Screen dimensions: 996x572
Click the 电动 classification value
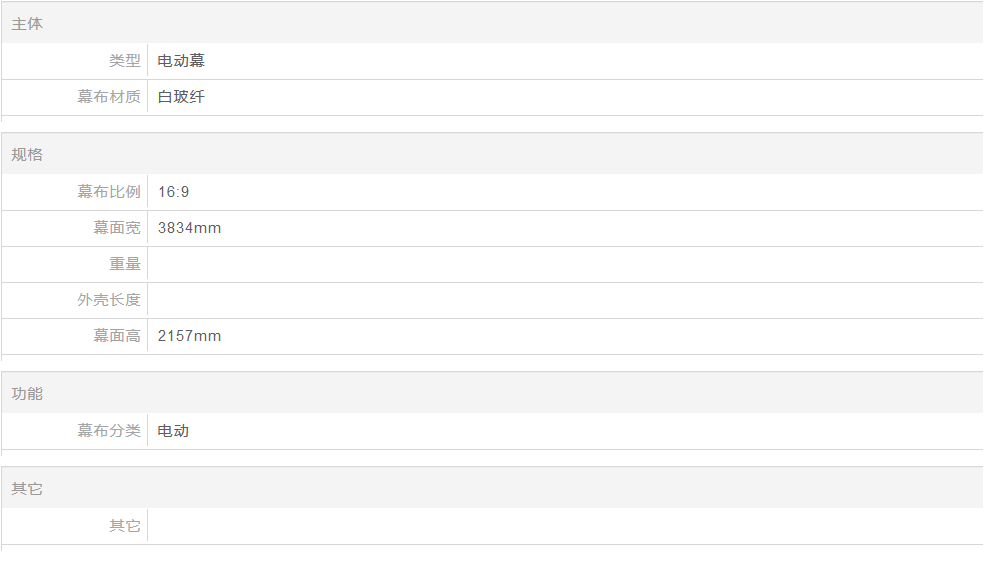pos(173,431)
